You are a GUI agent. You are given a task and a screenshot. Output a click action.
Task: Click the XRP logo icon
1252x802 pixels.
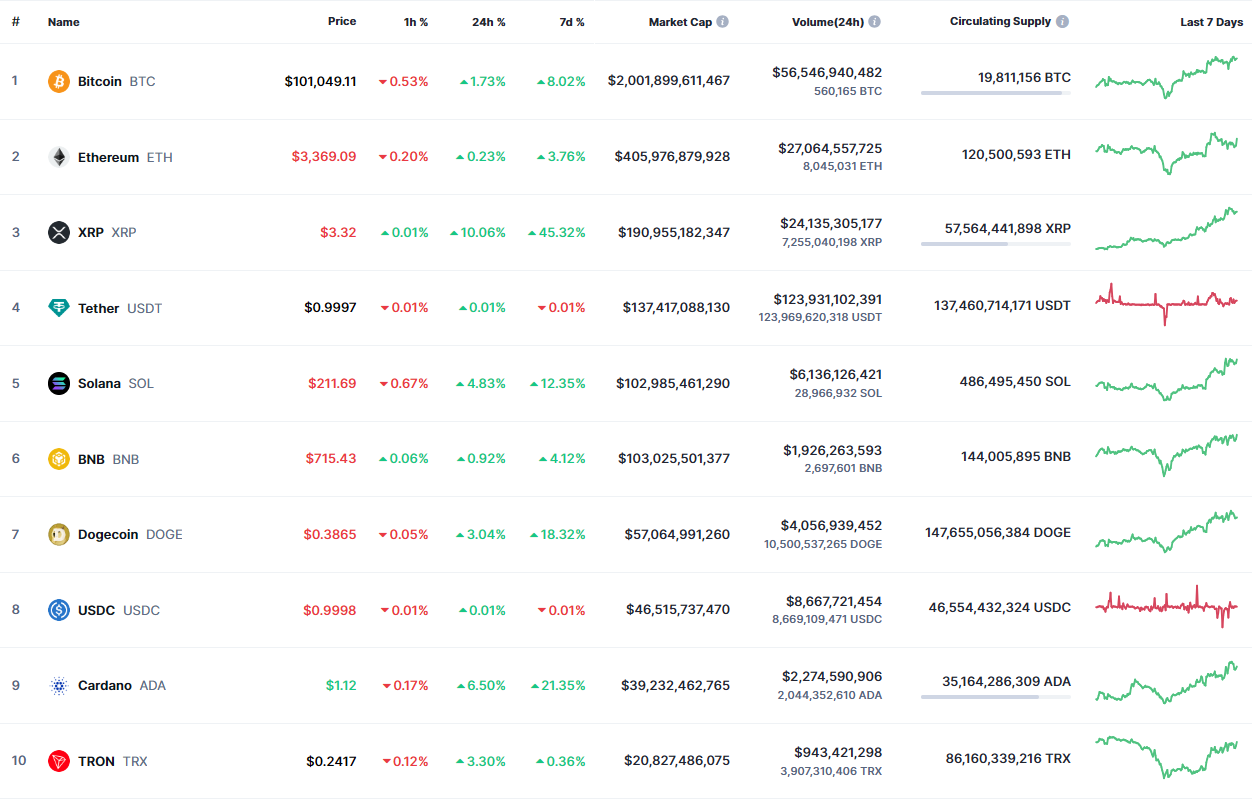click(59, 232)
